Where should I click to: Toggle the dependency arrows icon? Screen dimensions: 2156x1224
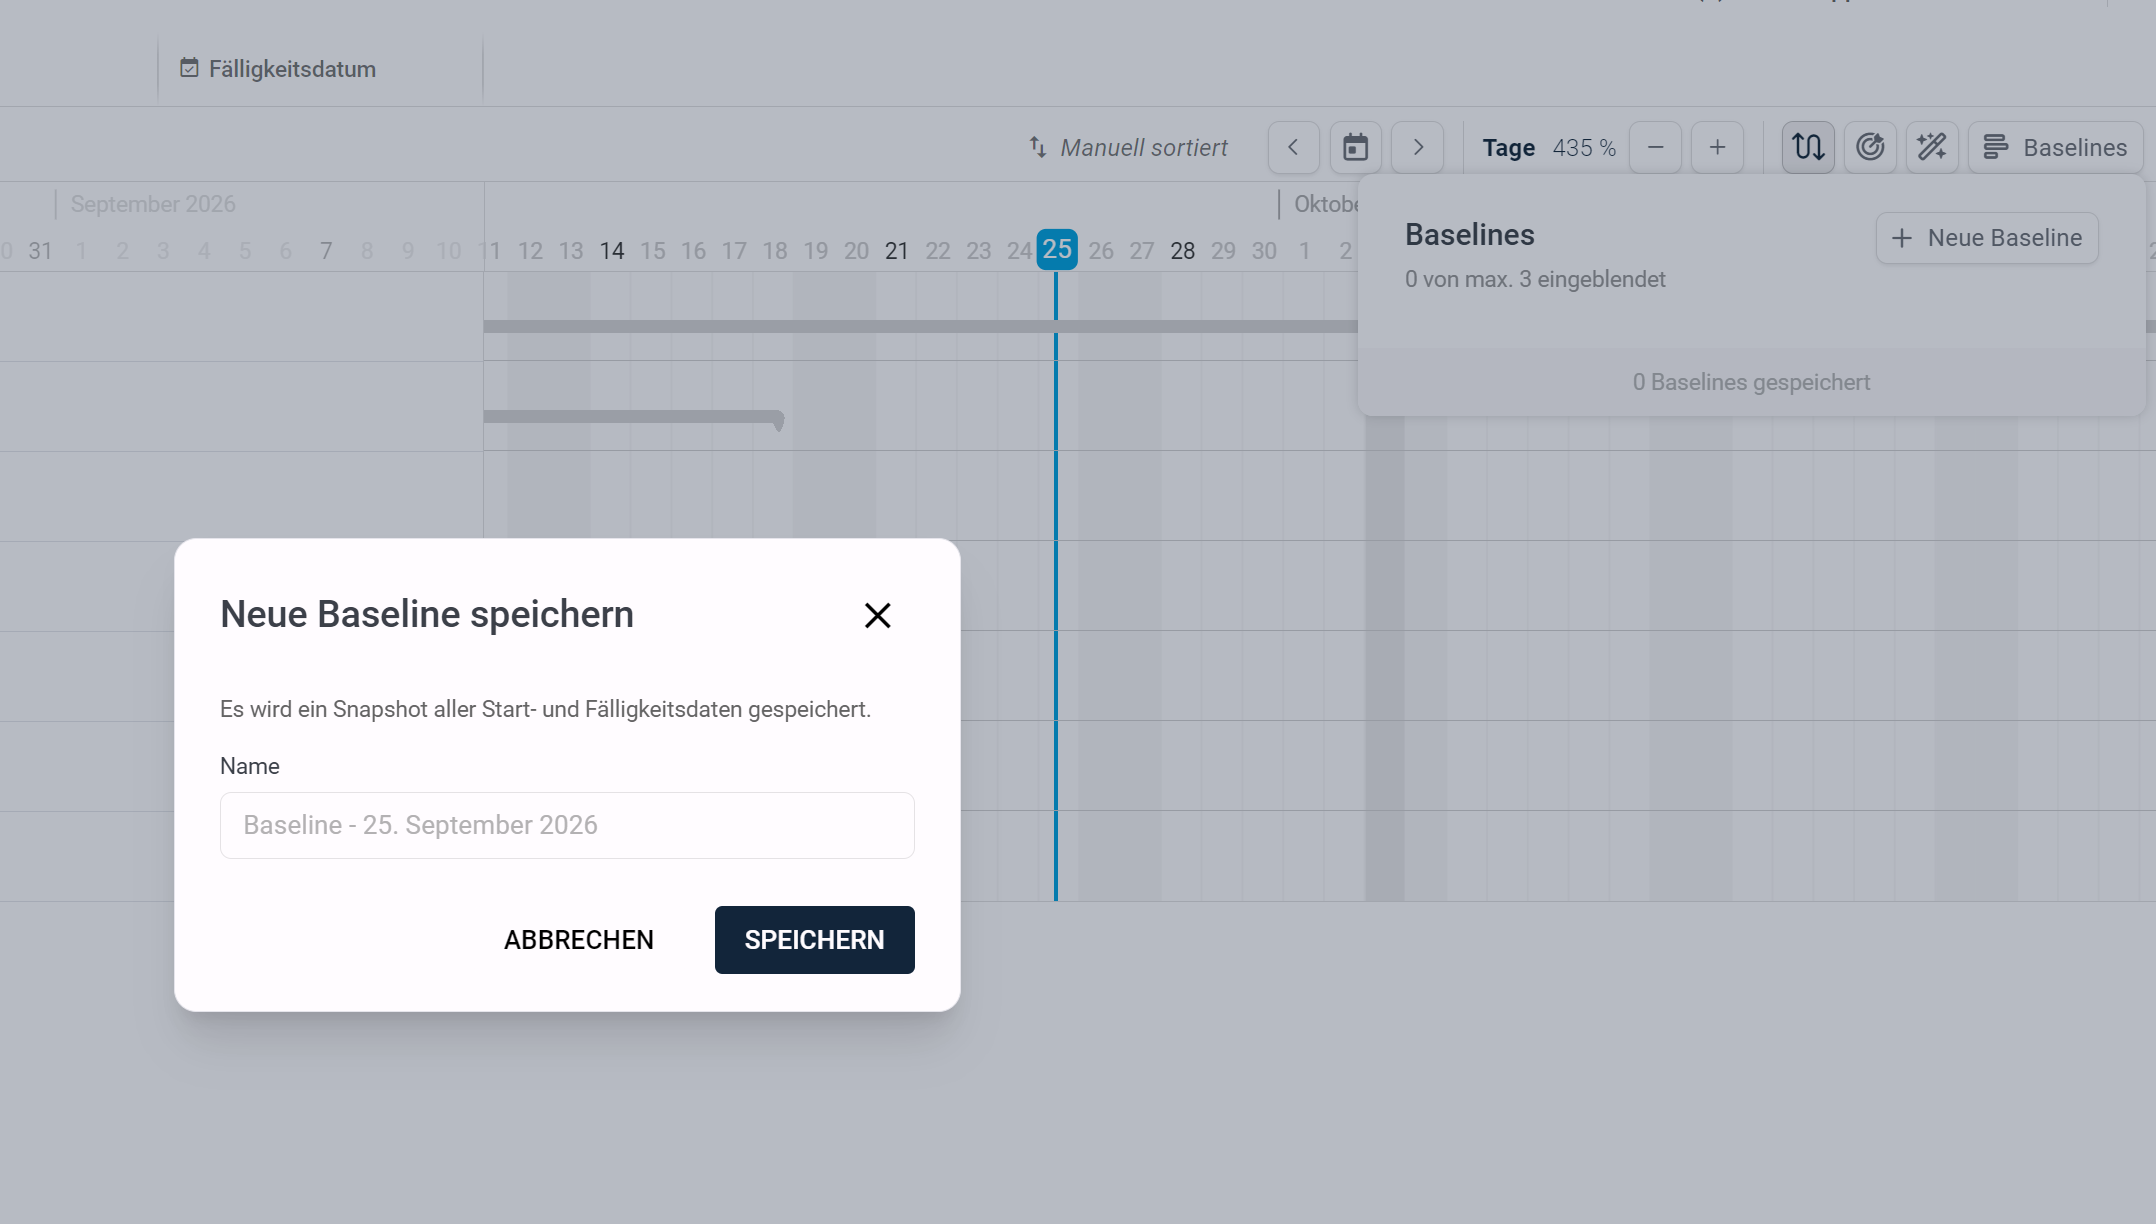1808,148
